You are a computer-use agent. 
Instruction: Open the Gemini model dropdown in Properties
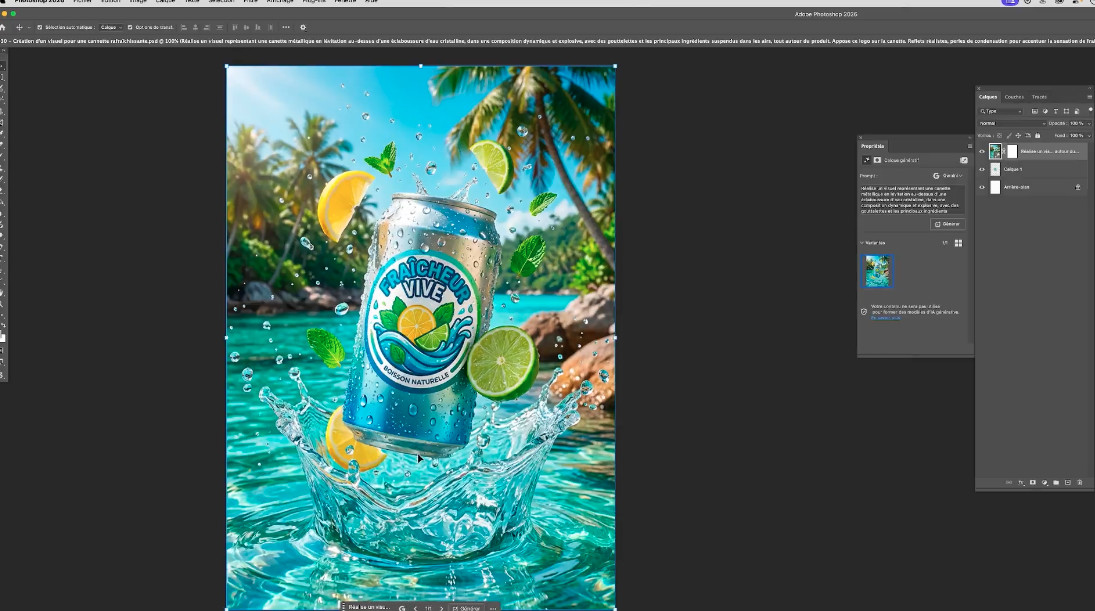point(948,175)
